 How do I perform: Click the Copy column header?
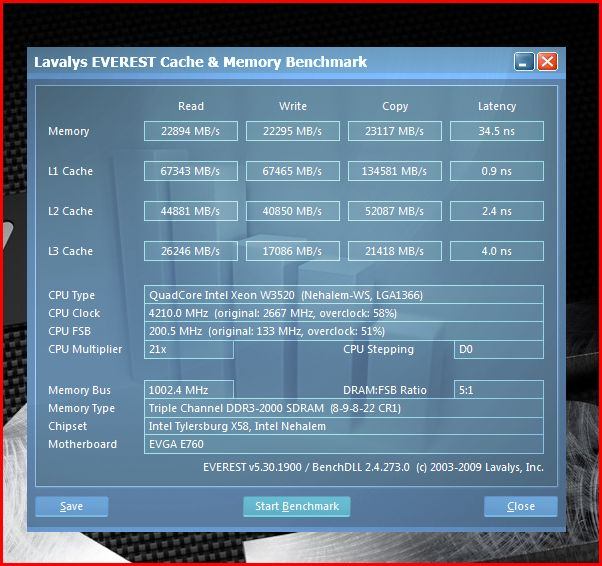[x=395, y=106]
